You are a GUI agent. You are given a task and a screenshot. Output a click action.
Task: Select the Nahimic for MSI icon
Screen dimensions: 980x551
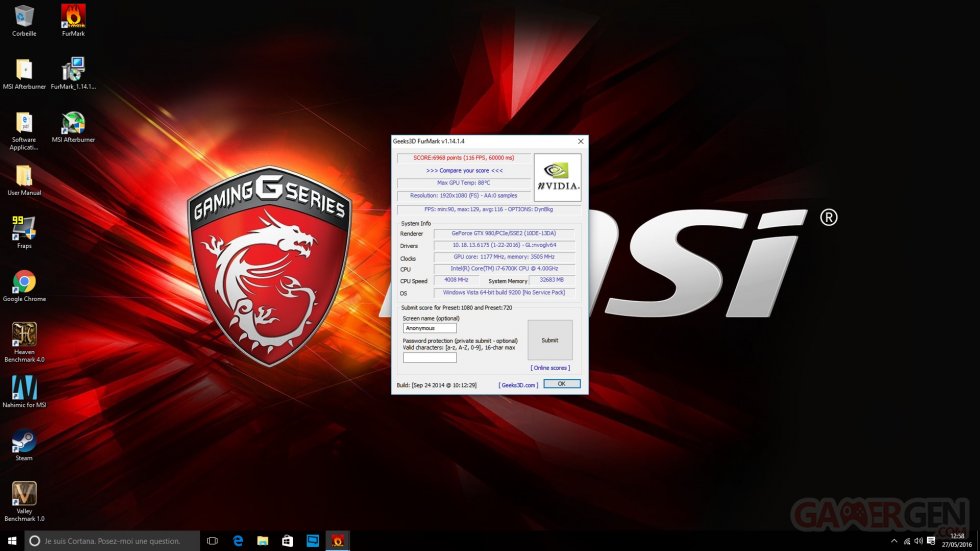[24, 392]
